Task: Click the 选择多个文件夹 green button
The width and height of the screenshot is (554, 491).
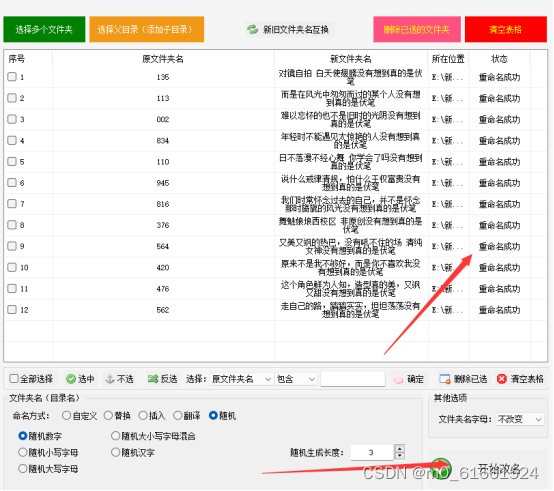Action: (44, 29)
